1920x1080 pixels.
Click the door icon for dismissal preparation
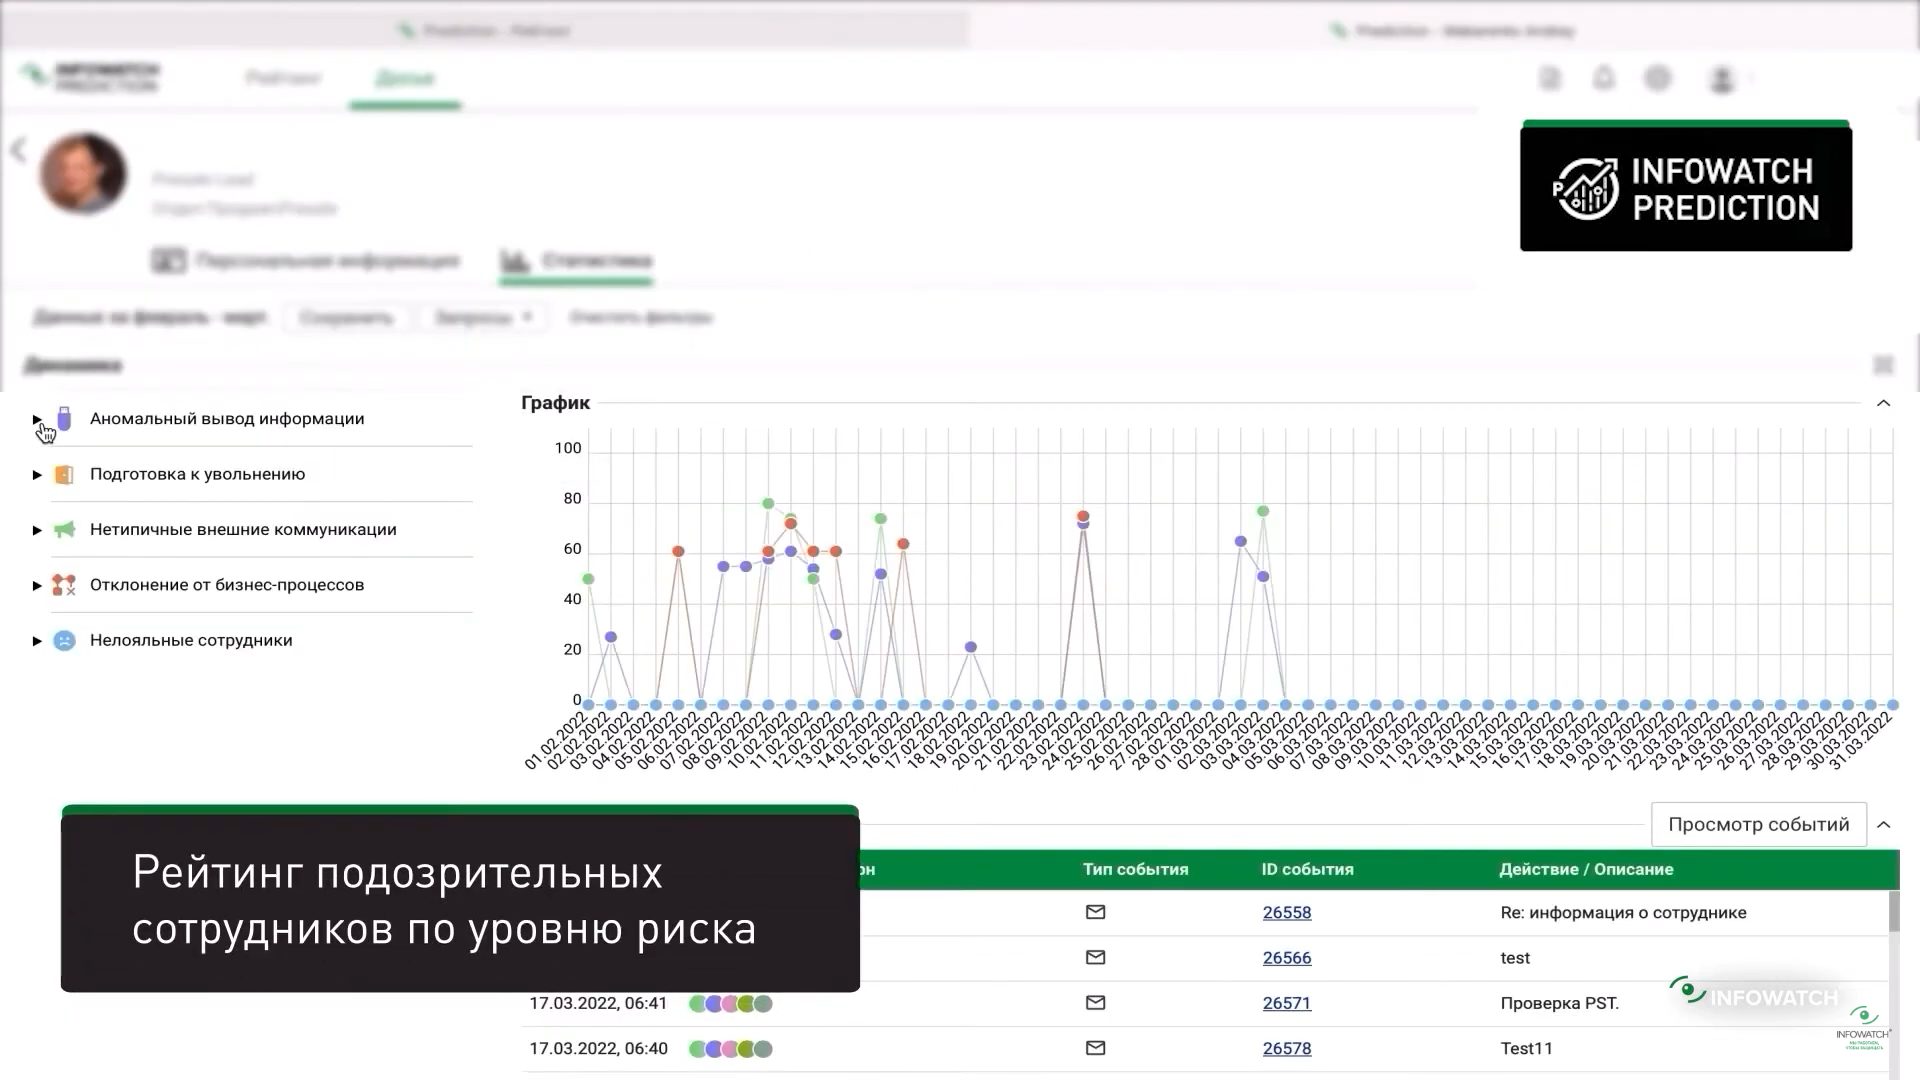pos(64,475)
